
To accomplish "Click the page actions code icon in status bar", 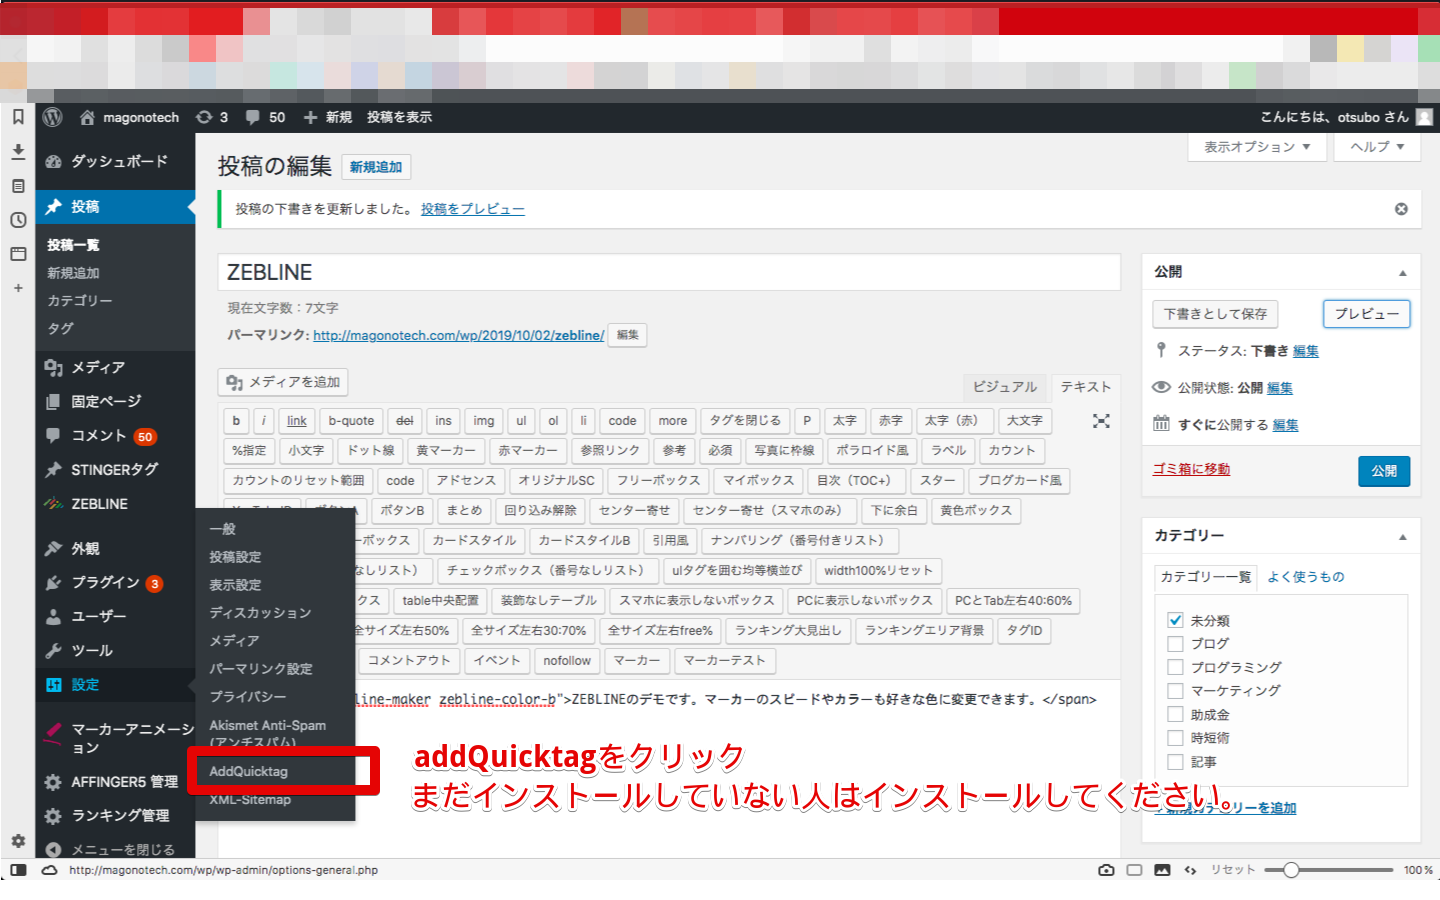I will coord(1190,870).
